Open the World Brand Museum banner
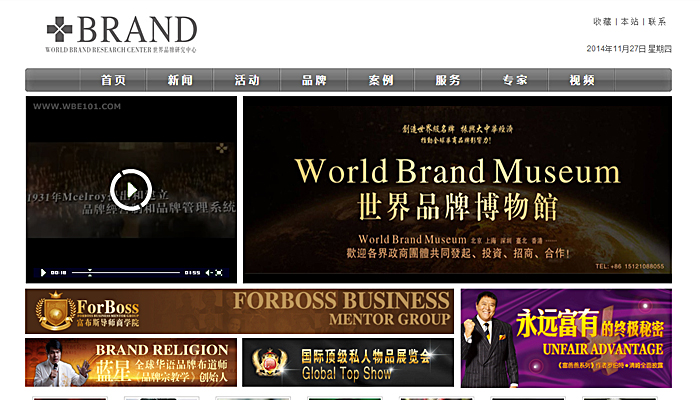 [x=457, y=189]
